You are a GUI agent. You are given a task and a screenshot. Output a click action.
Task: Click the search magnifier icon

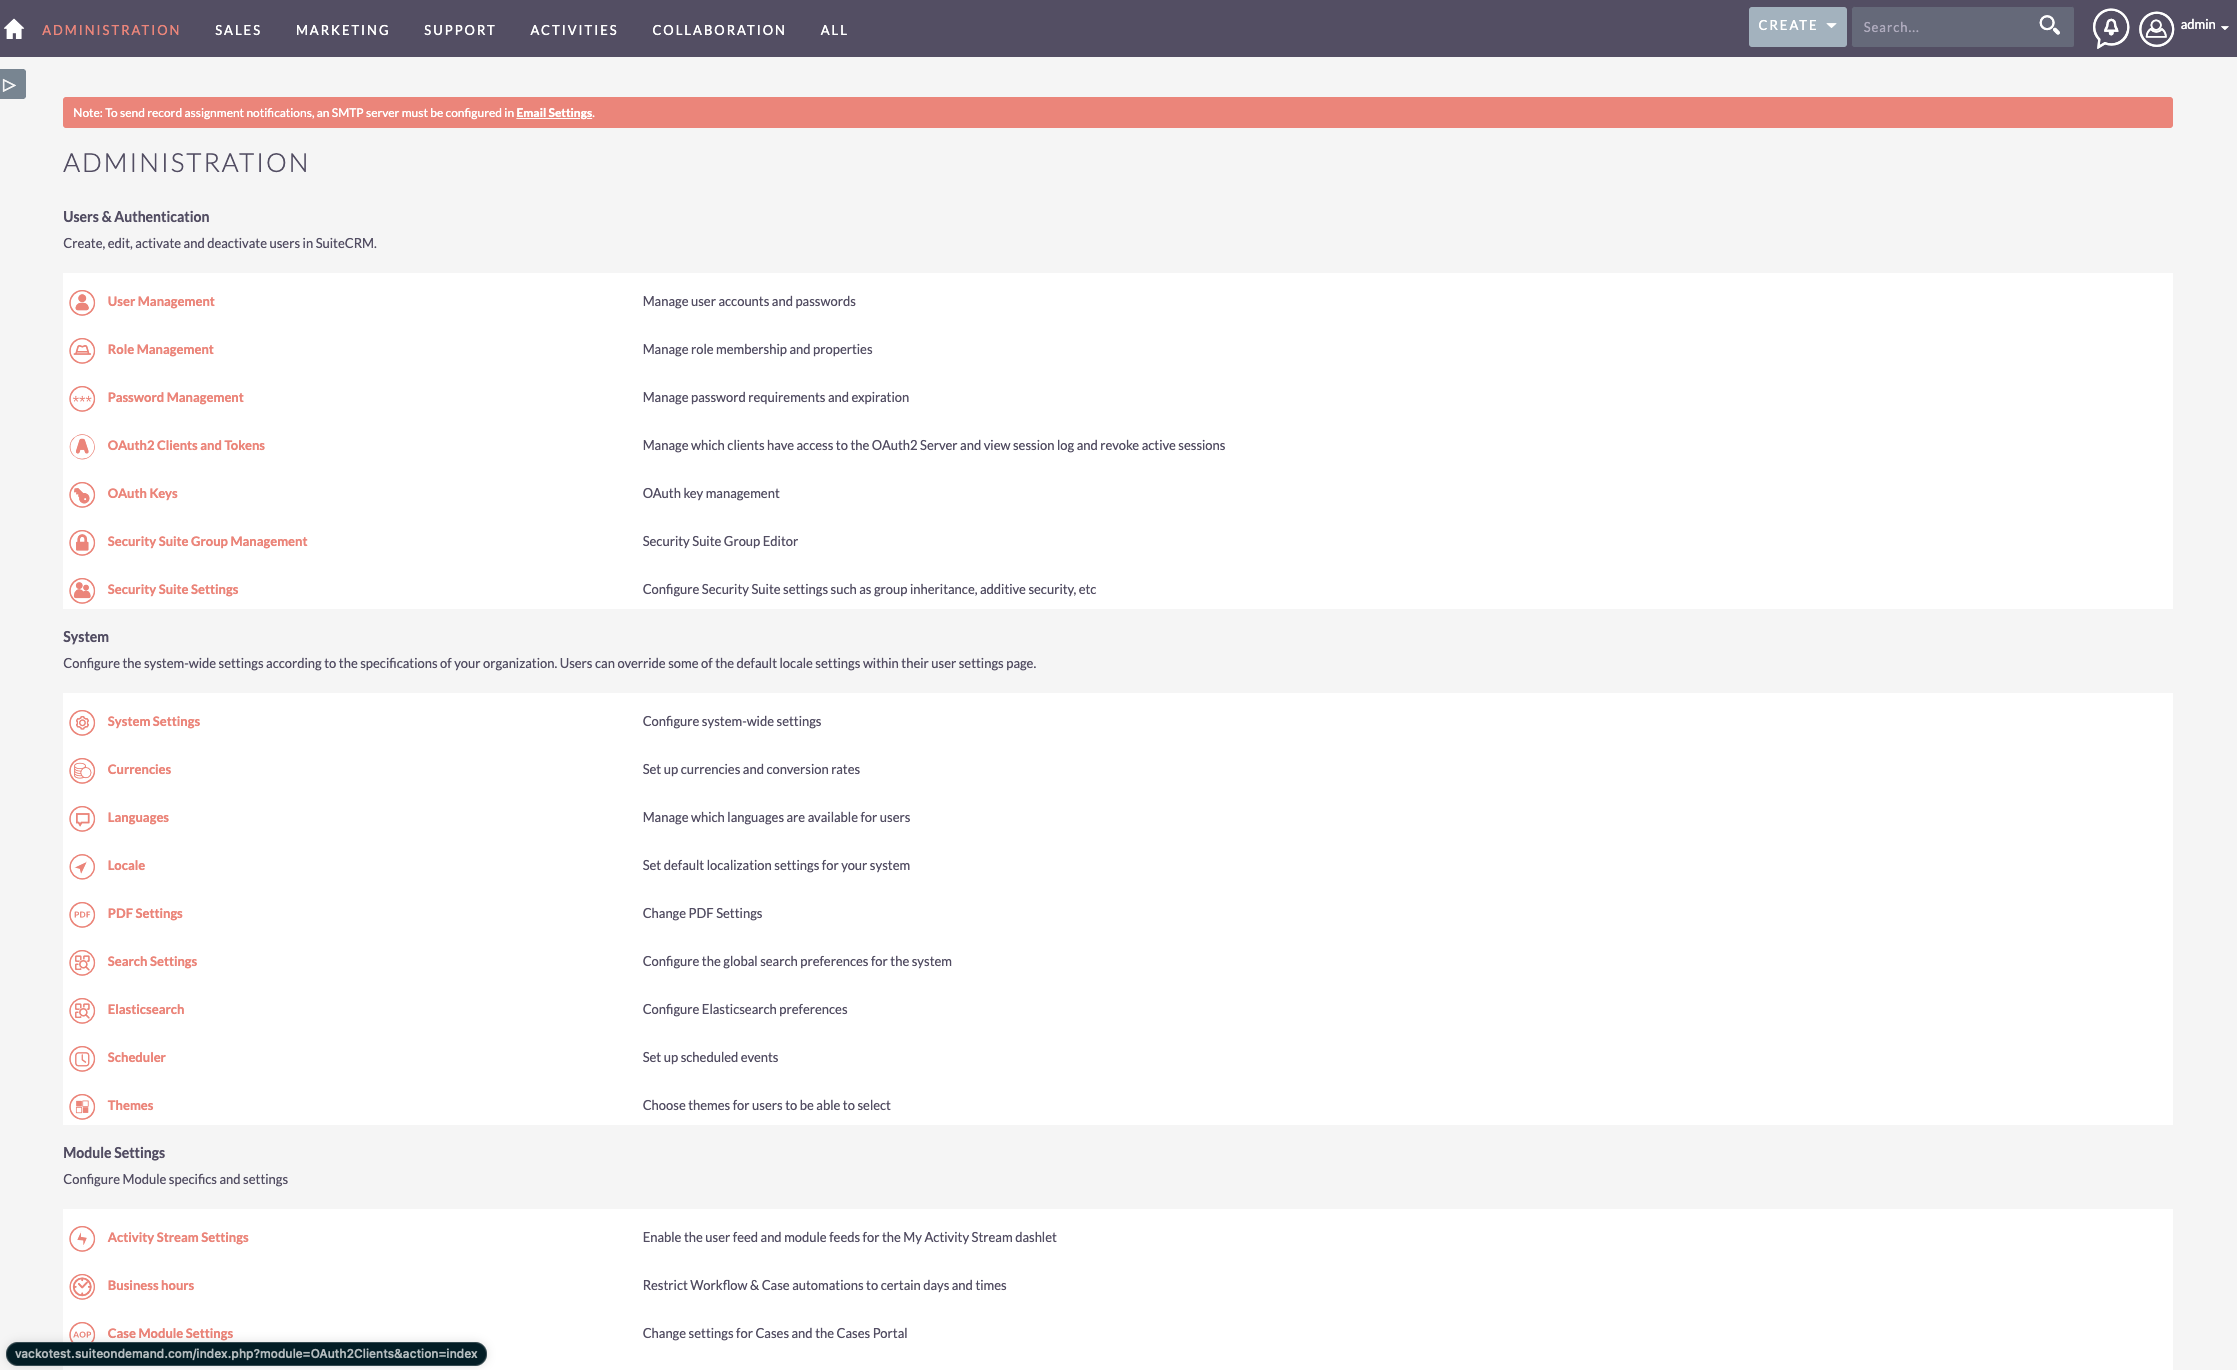pos(2049,26)
